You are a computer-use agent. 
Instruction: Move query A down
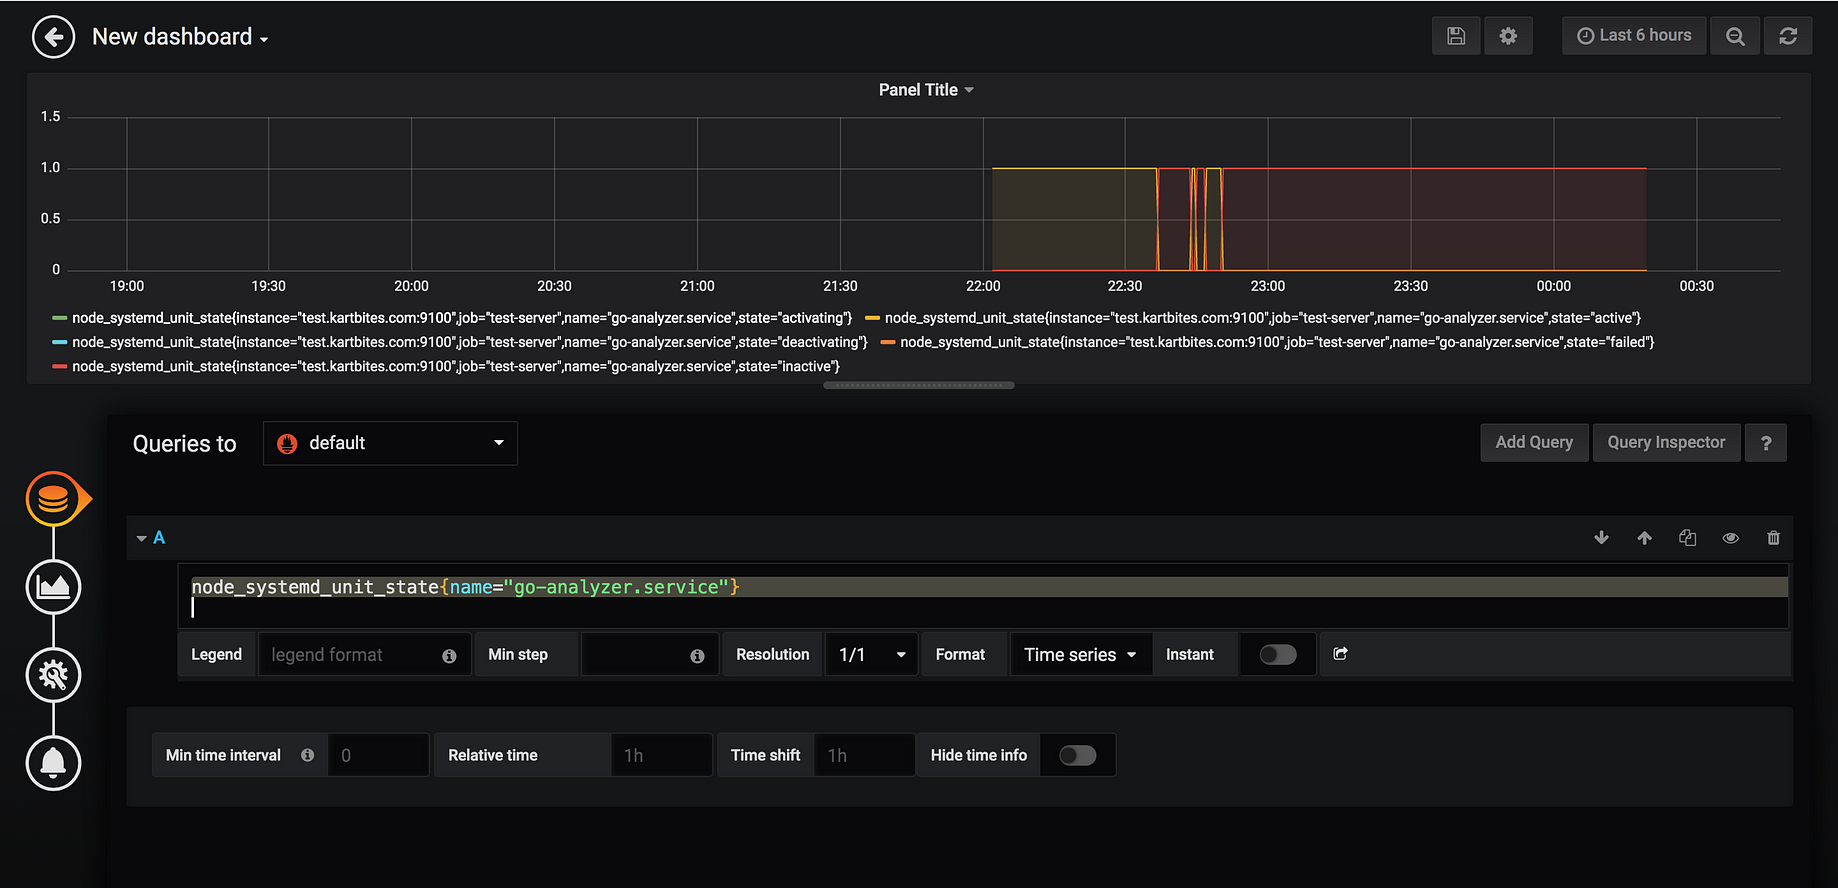pyautogui.click(x=1601, y=538)
